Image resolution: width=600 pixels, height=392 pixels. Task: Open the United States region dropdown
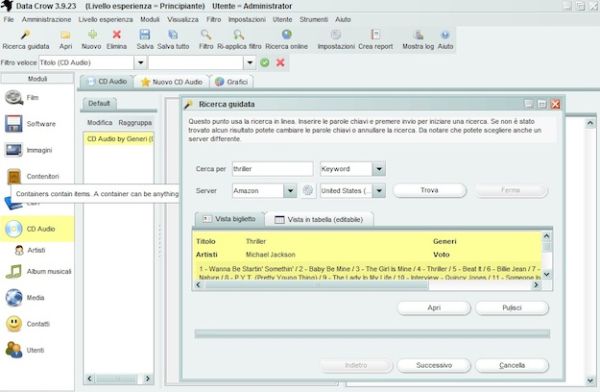click(x=379, y=190)
